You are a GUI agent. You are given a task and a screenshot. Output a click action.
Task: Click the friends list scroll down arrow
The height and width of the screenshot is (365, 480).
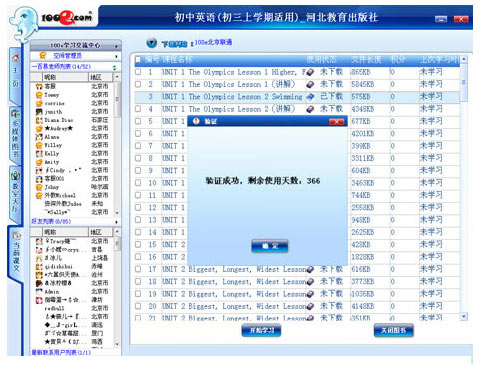pyautogui.click(x=117, y=344)
